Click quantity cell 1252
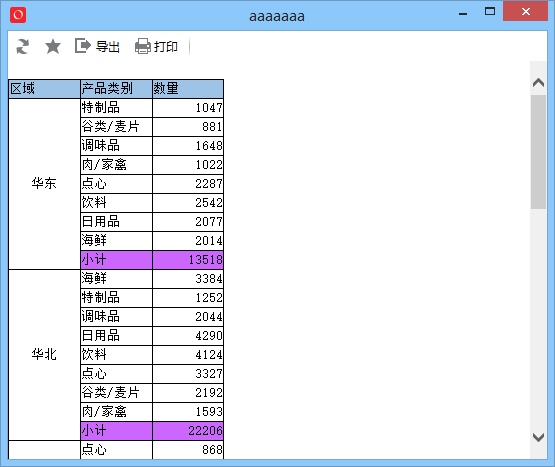555x467 pixels. [x=188, y=298]
